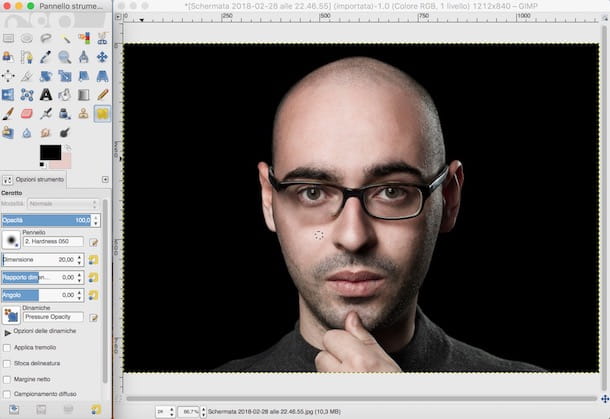
Task: Click the black foreground color swatch
Action: [50, 152]
